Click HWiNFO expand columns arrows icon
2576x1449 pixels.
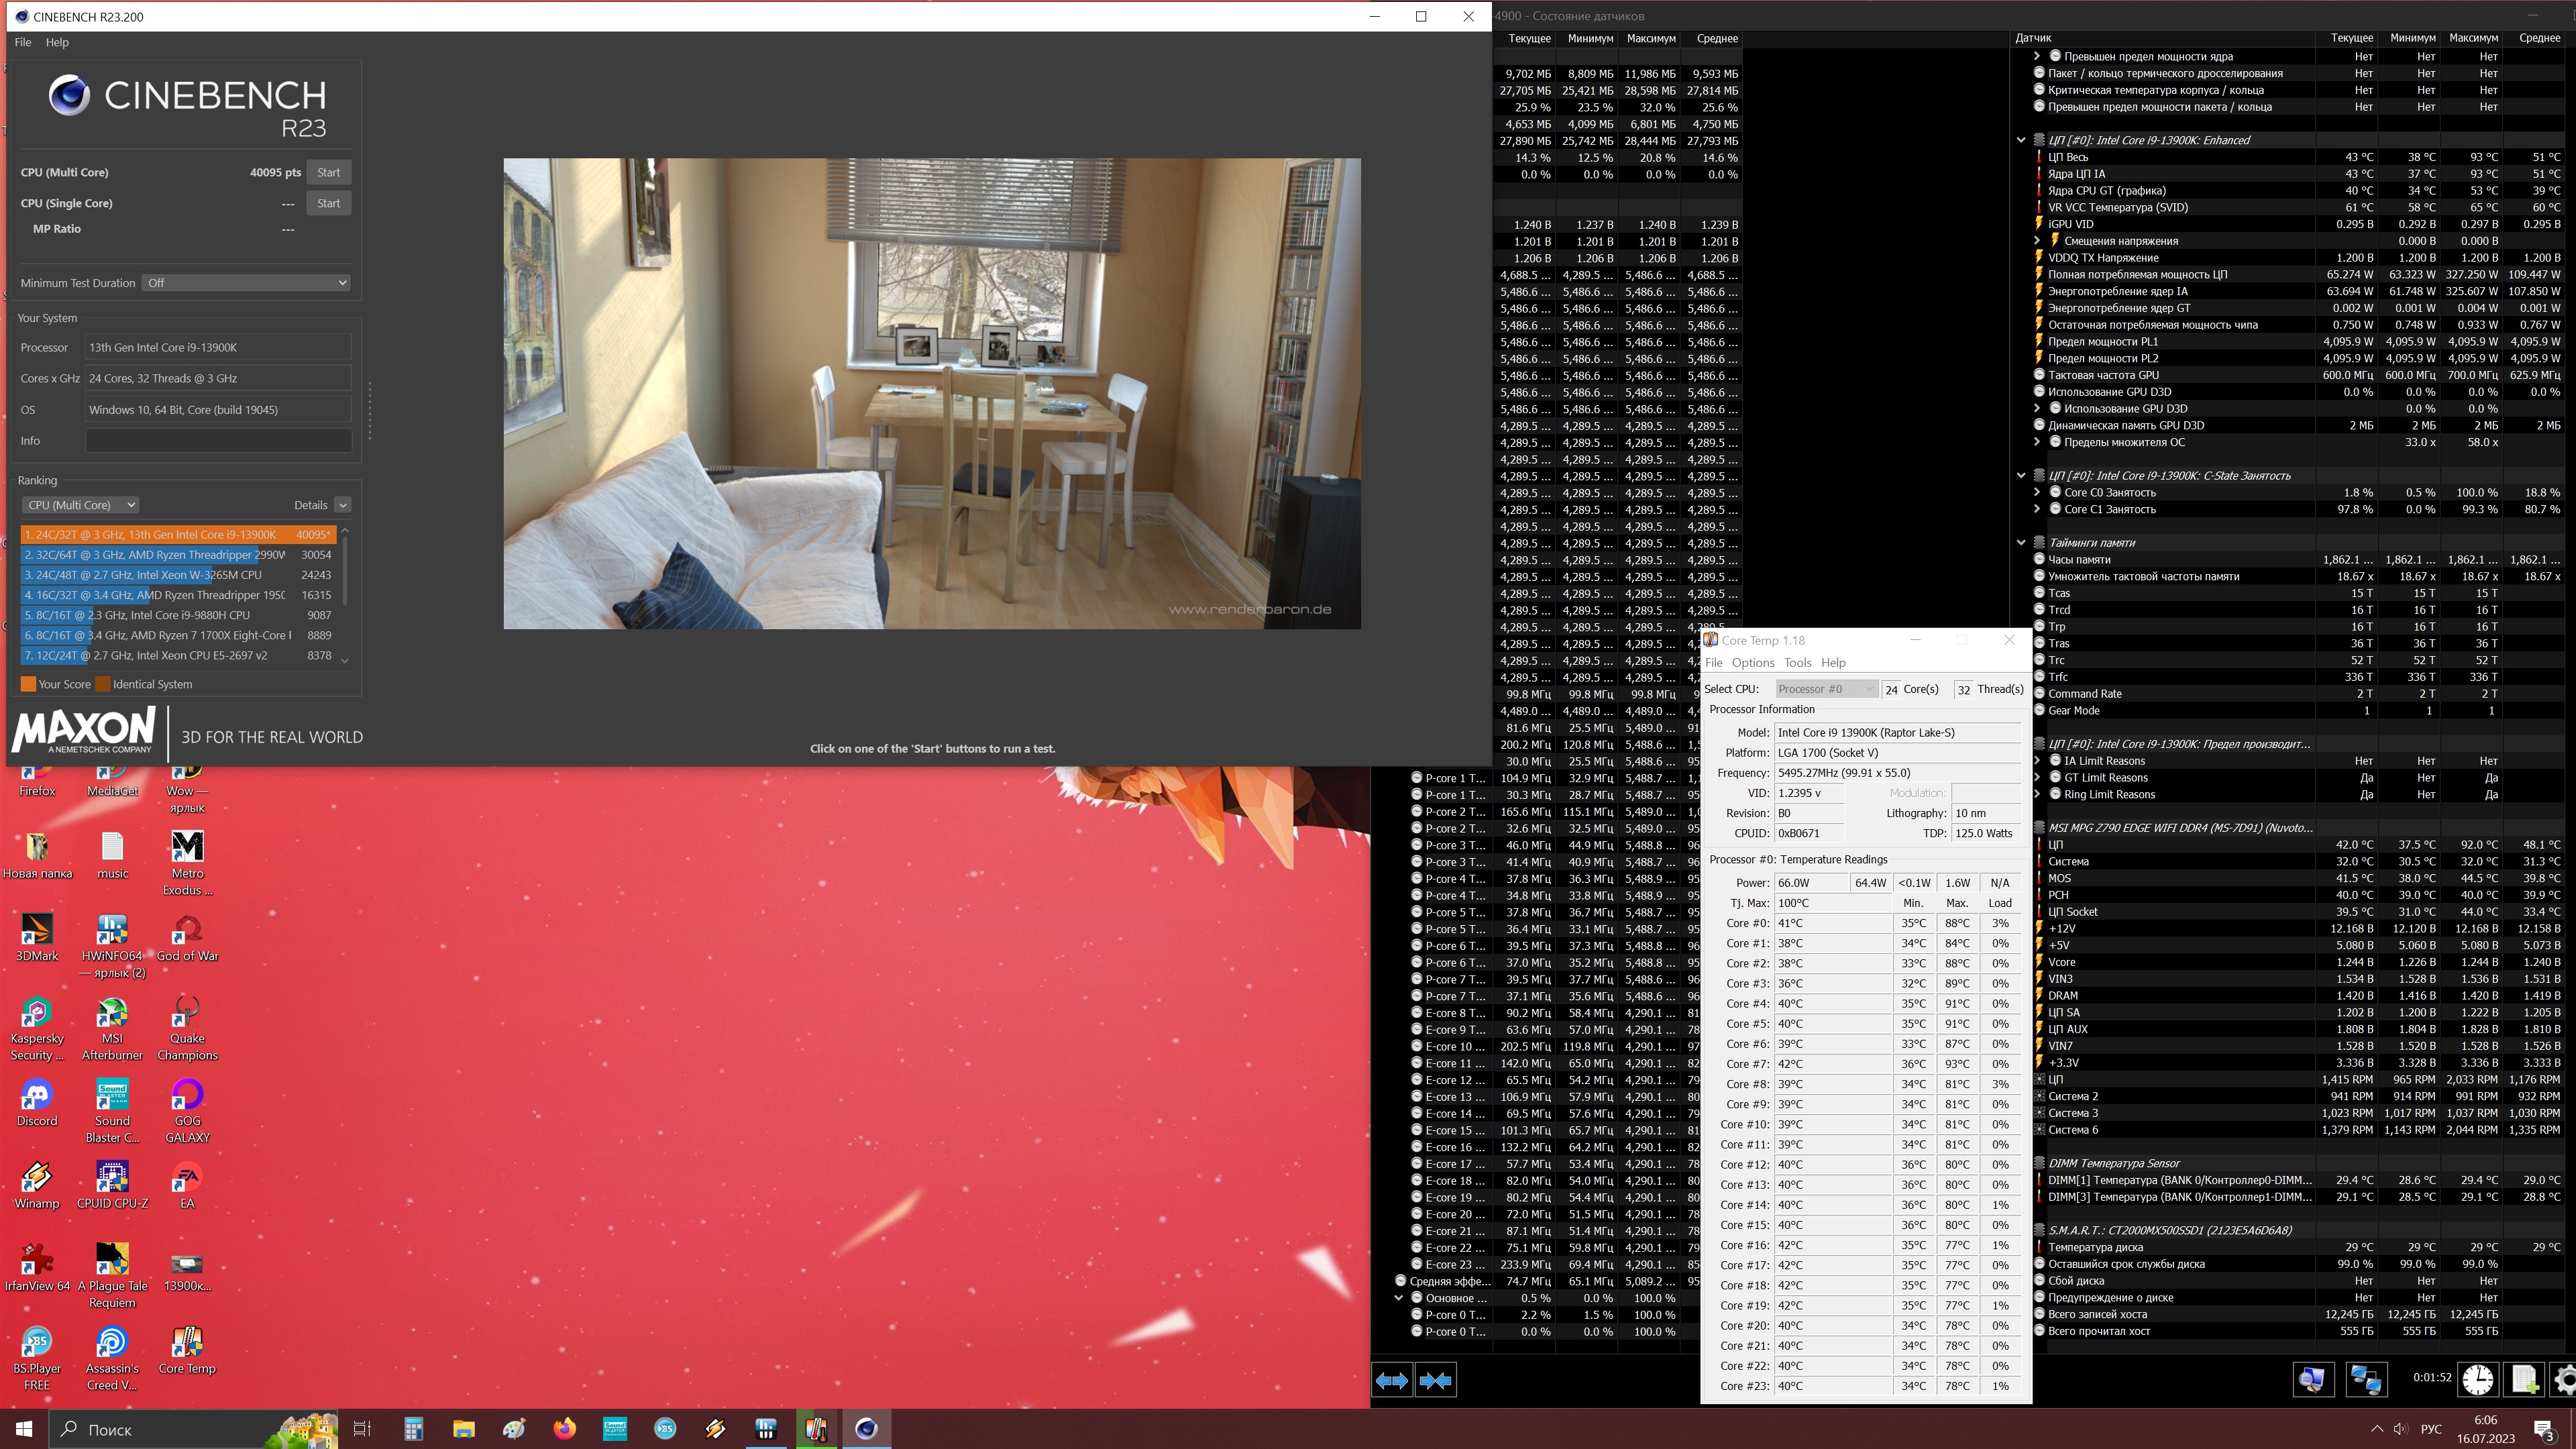coord(1391,1380)
